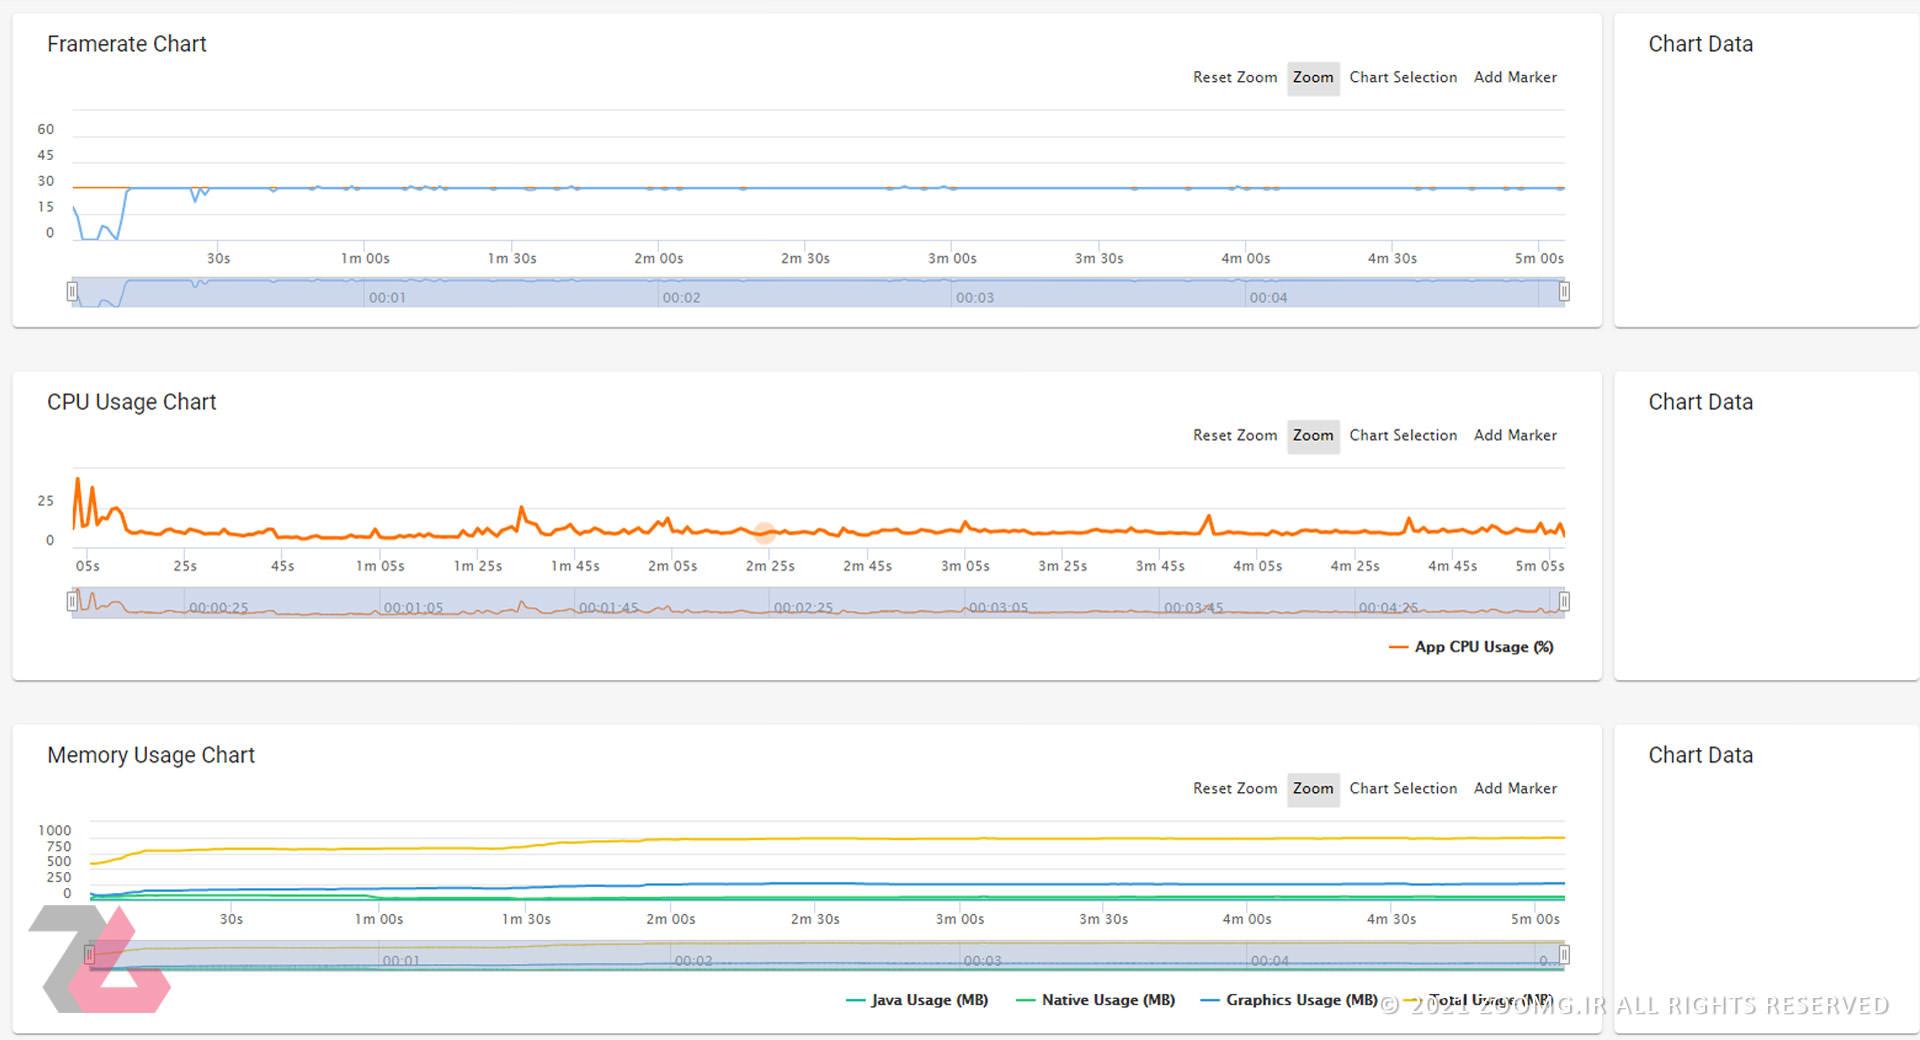Choose Chart Selection in Framerate Chart
The height and width of the screenshot is (1040, 1920).
1403,77
